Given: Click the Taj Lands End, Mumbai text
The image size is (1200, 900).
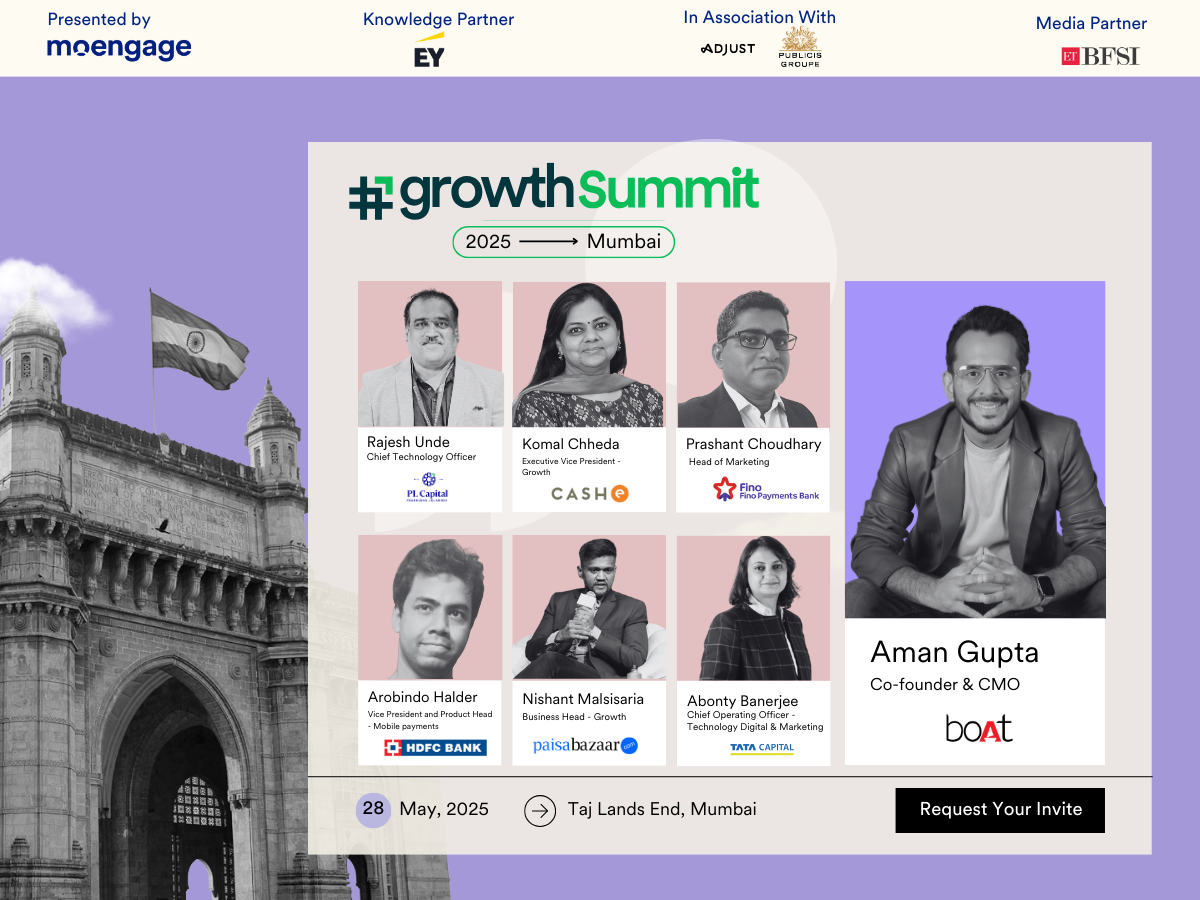Looking at the screenshot, I should pos(662,810).
